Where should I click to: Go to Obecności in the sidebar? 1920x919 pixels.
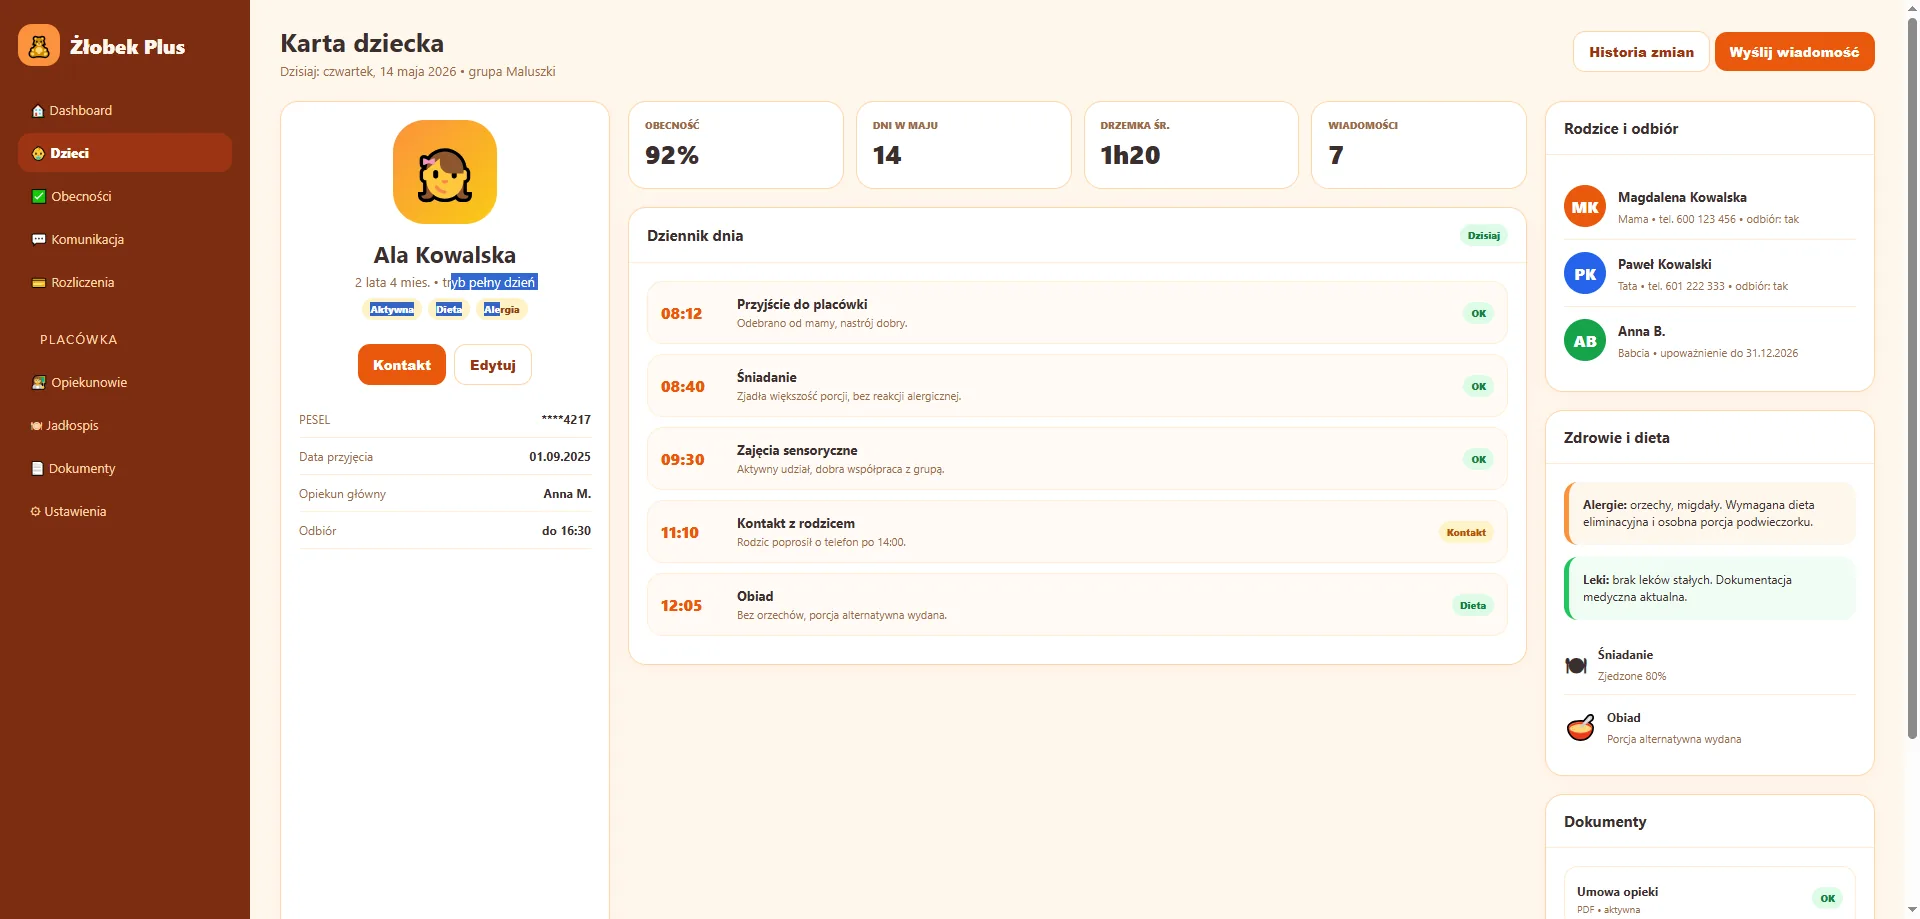pyautogui.click(x=125, y=197)
